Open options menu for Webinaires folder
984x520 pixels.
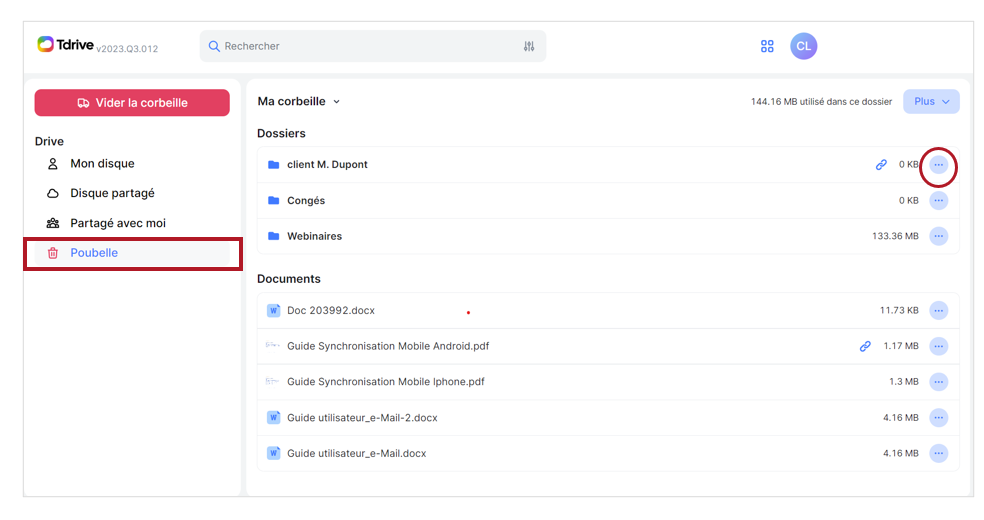pos(938,236)
